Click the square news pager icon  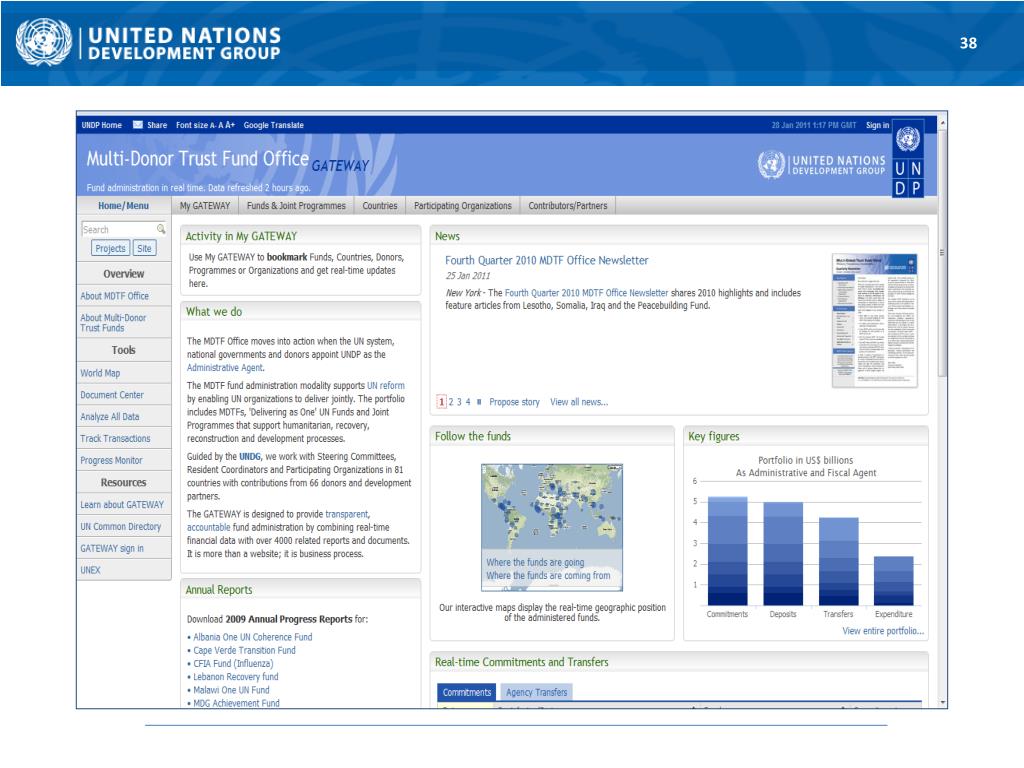click(x=479, y=402)
